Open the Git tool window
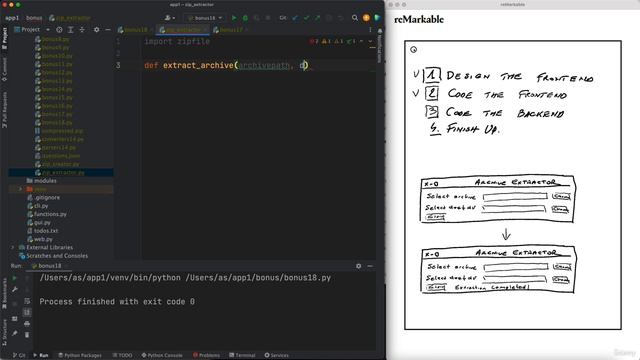 pos(19,356)
